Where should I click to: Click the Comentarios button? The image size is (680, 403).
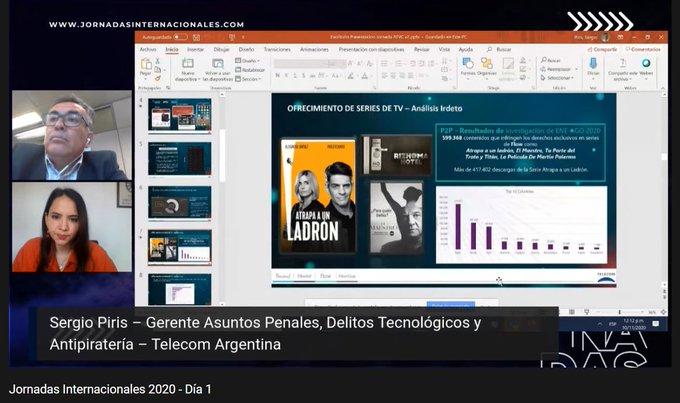point(643,49)
